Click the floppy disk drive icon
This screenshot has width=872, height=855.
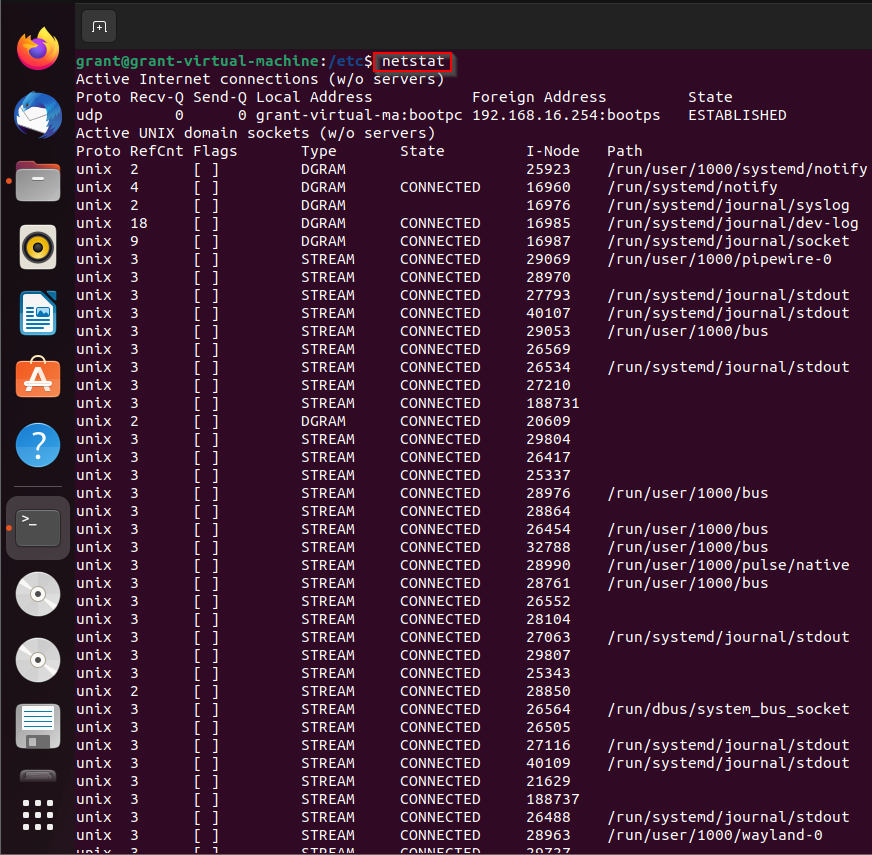(x=37, y=726)
